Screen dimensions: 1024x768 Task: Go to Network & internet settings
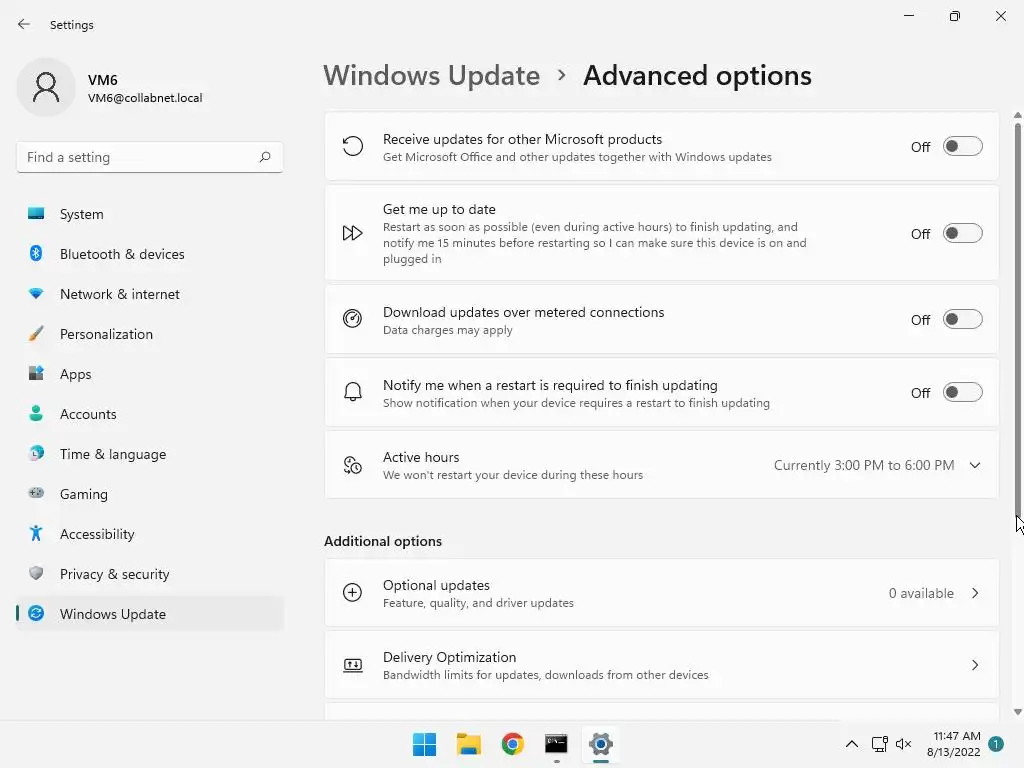(x=150, y=294)
